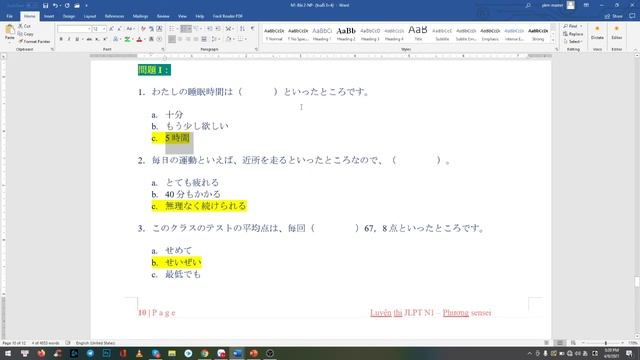Open the Change Case dropdown
Image resolution: width=640 pixels, height=360 pixels.
click(130, 29)
